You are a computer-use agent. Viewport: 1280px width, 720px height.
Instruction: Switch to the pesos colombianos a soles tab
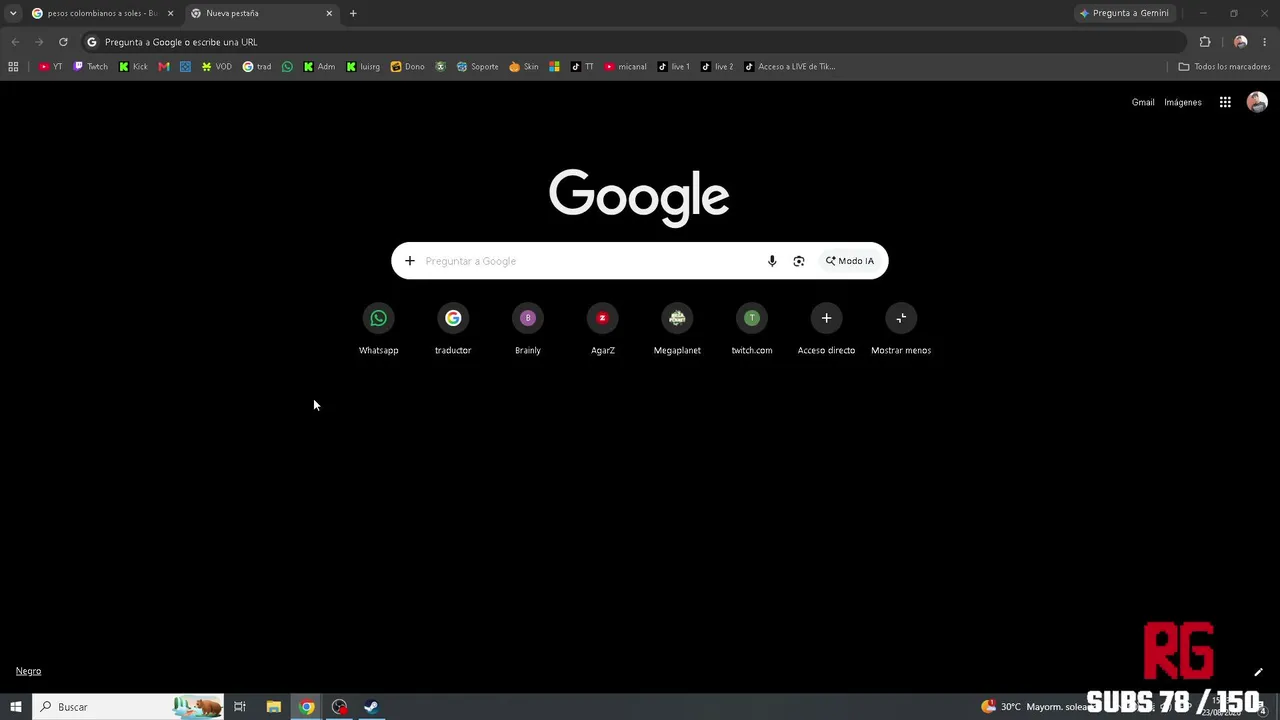(101, 13)
